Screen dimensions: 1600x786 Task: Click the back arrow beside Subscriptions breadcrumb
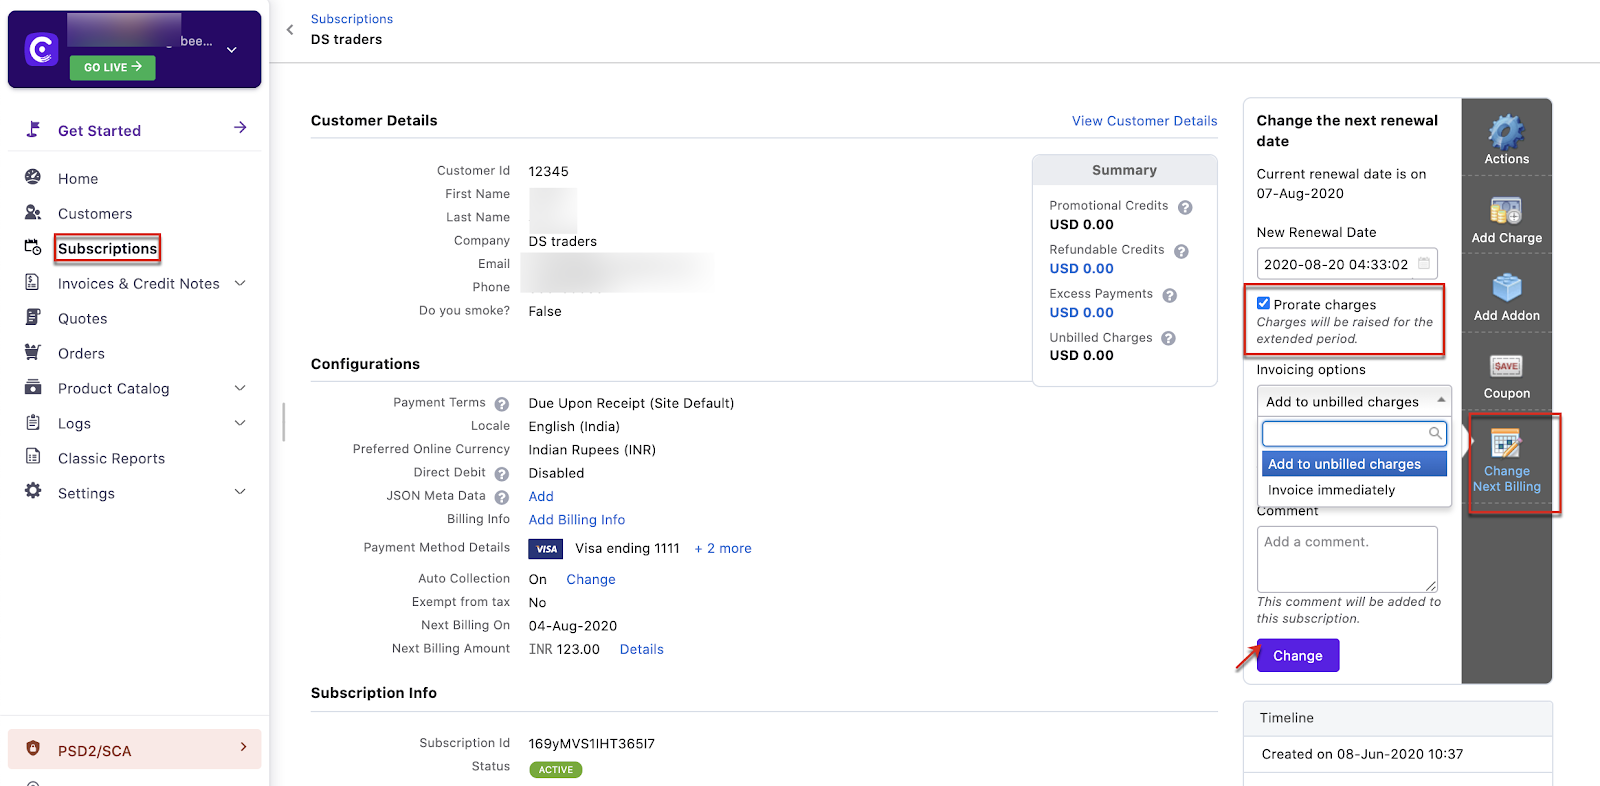coord(290,30)
